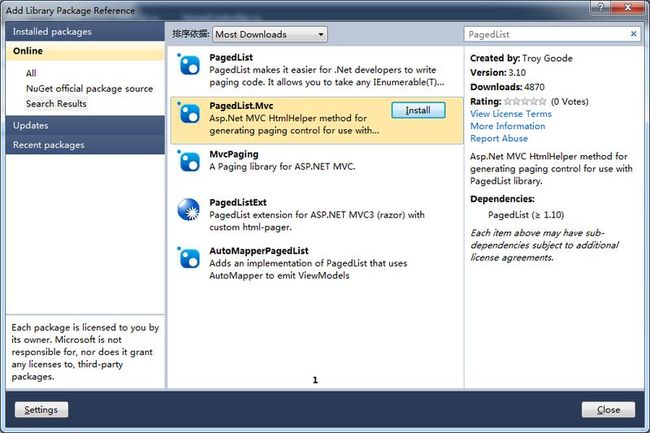Click the MvcPaging package icon
The height and width of the screenshot is (433, 650).
[x=189, y=162]
